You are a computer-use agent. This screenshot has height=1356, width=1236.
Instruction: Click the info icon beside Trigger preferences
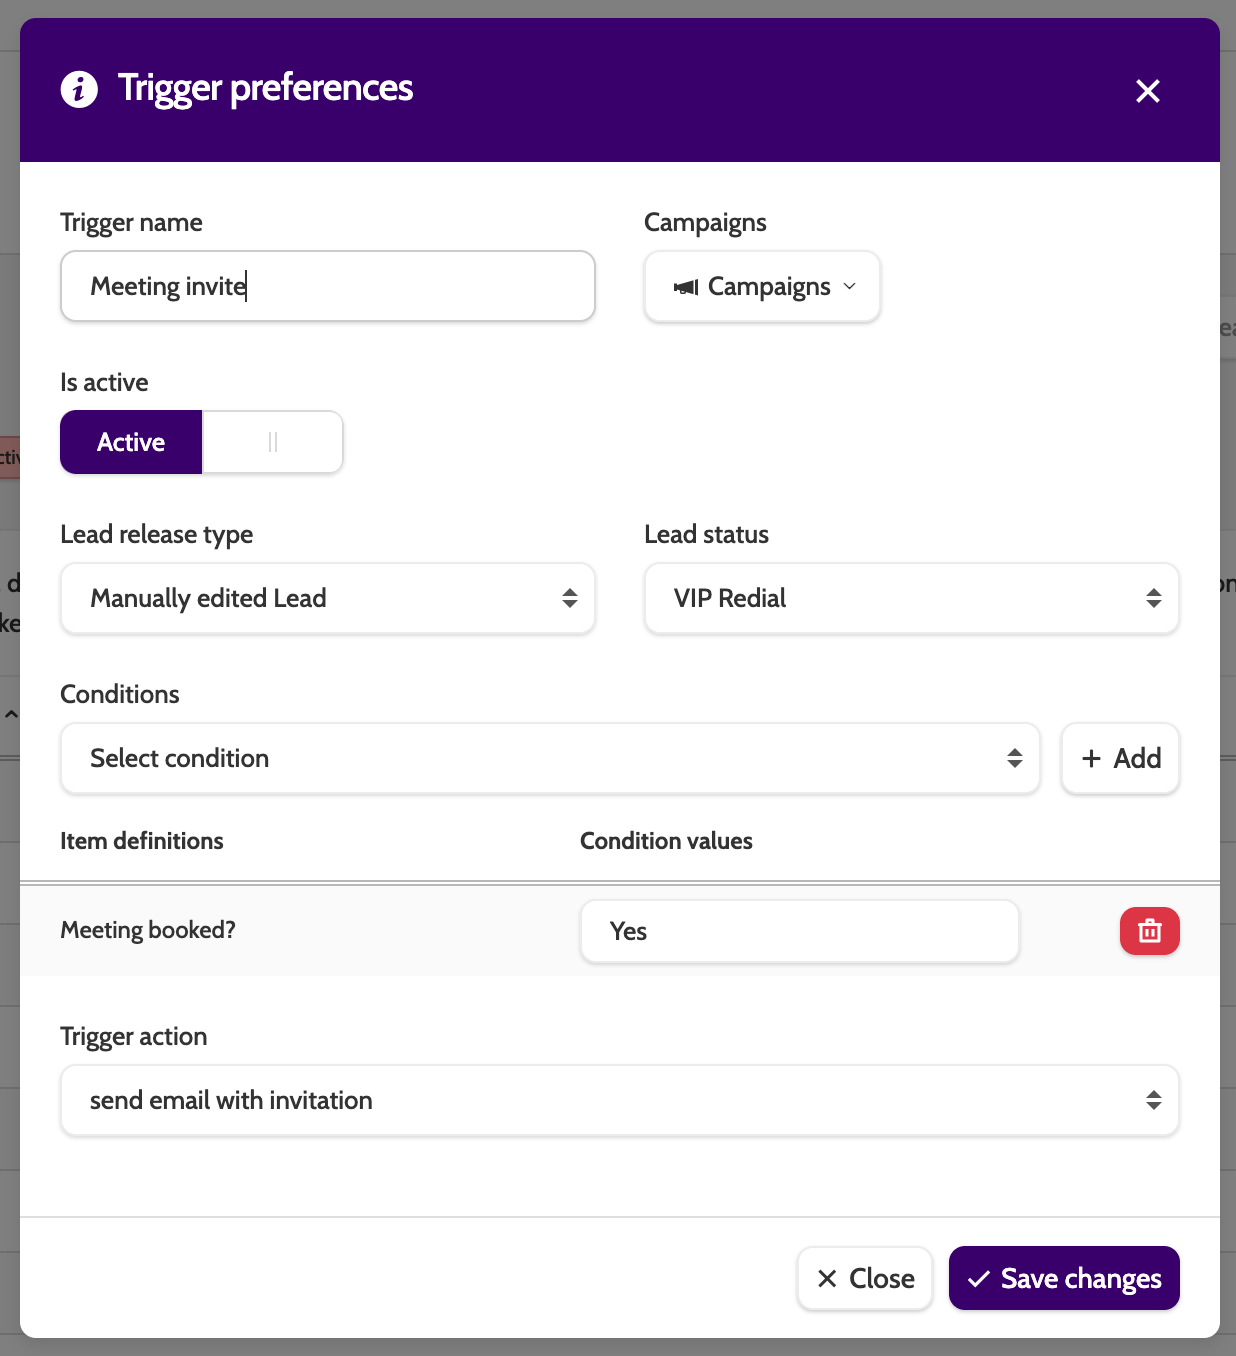click(x=79, y=89)
